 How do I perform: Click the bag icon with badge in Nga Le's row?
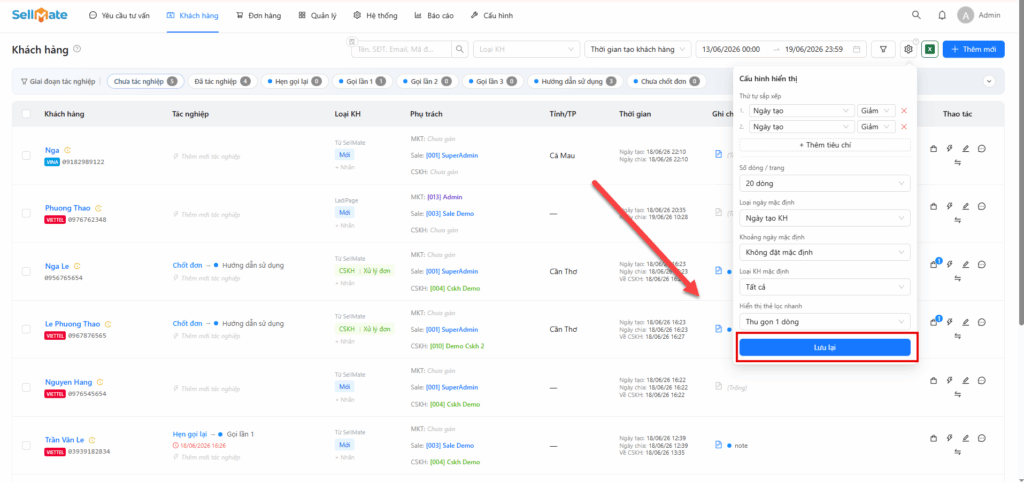coord(935,264)
